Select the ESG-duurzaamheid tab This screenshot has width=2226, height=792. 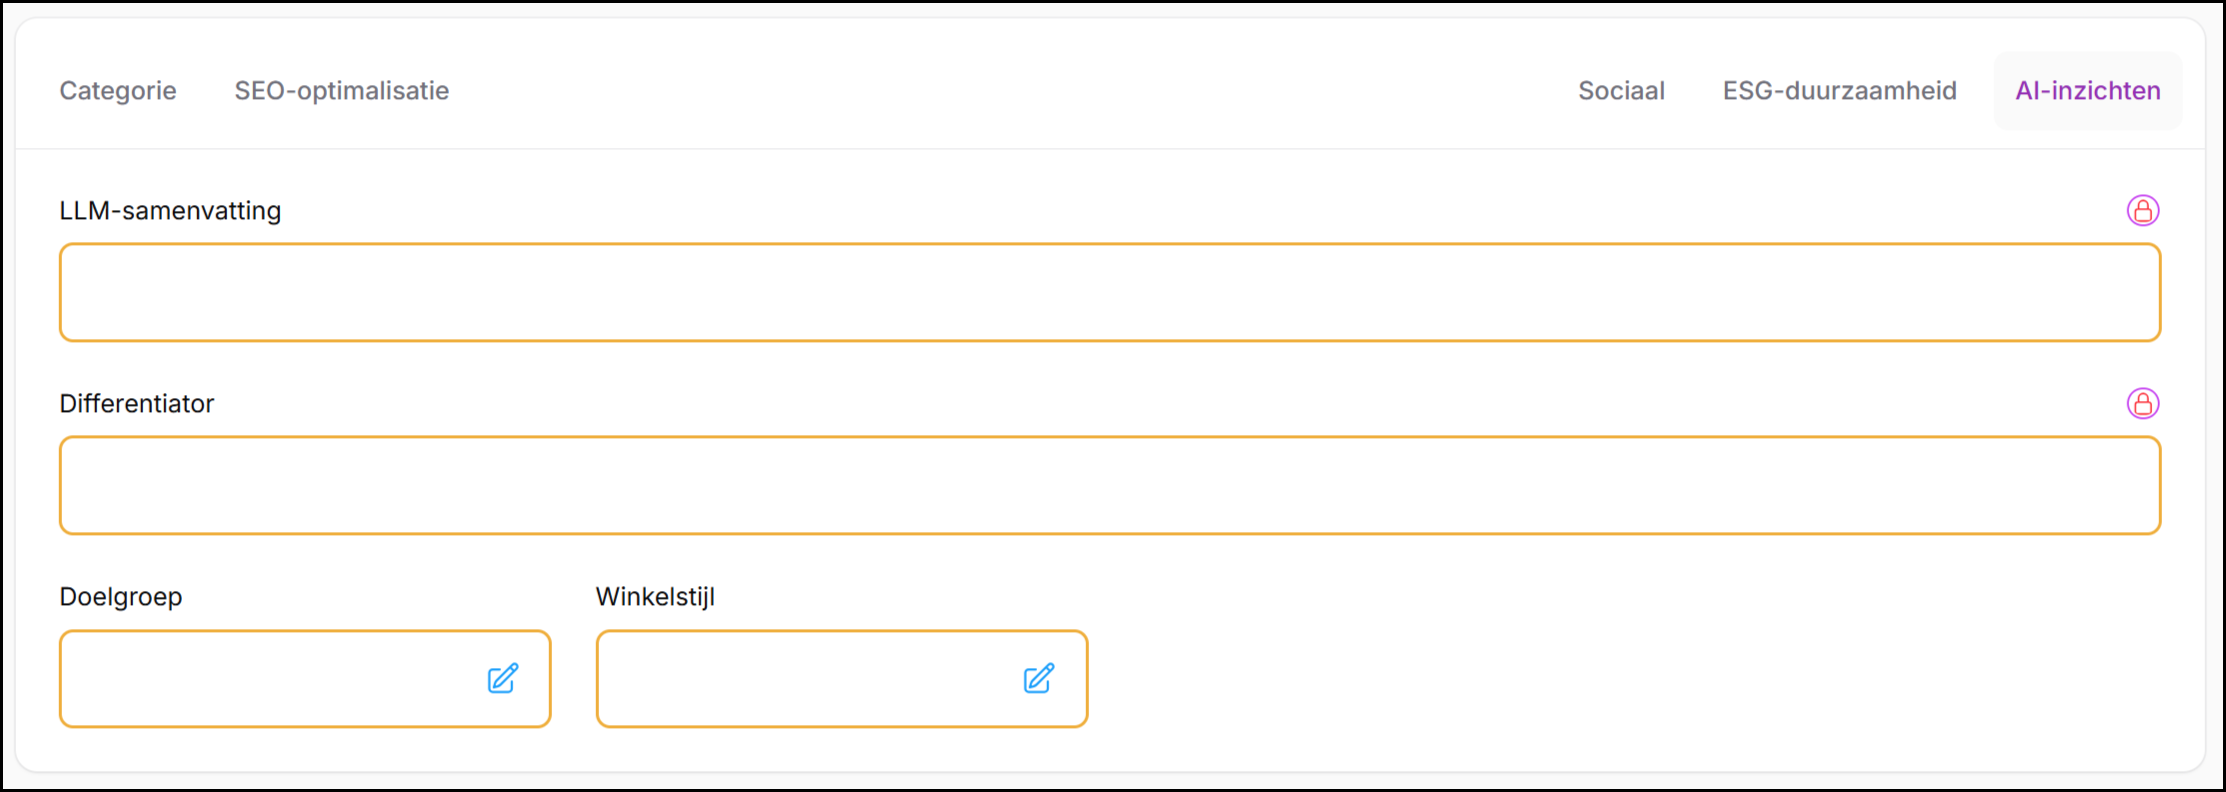(x=1839, y=91)
